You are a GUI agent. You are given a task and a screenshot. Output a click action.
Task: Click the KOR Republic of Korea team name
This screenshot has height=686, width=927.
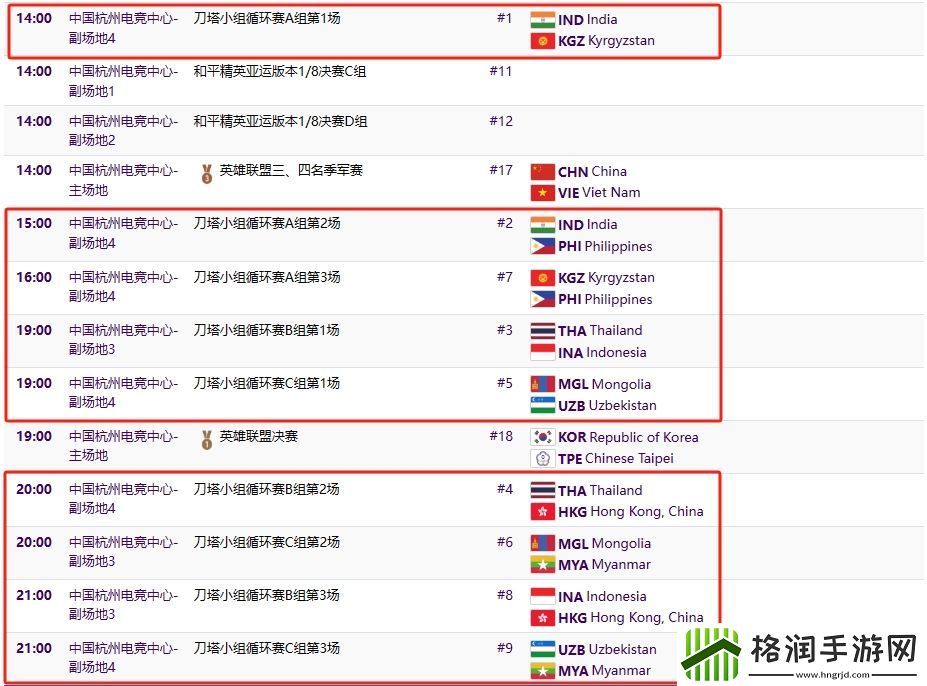pyautogui.click(x=626, y=437)
